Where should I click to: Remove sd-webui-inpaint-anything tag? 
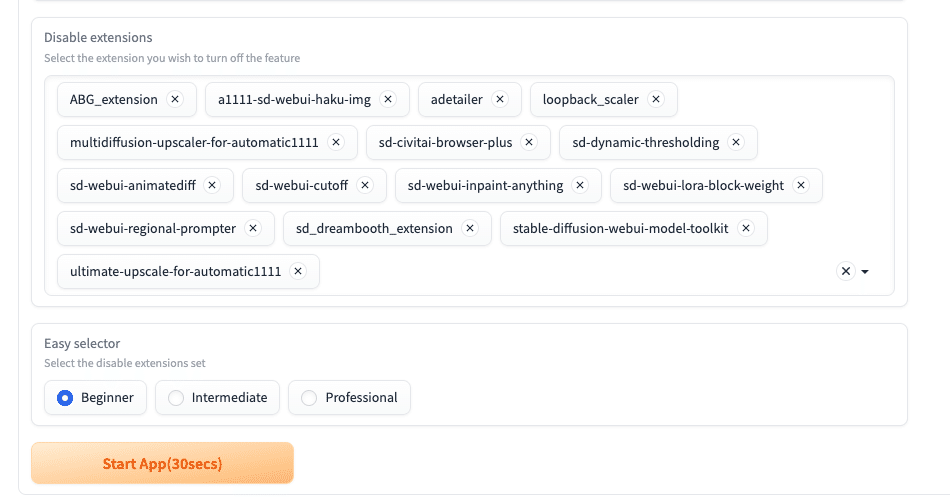581,185
